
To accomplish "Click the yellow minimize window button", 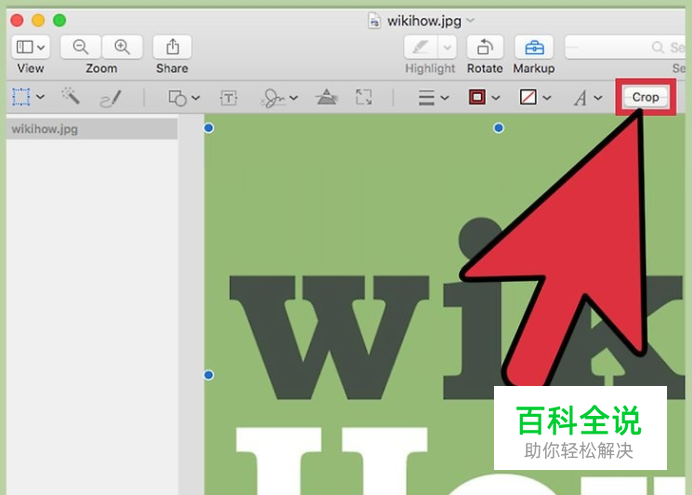I will [x=38, y=20].
